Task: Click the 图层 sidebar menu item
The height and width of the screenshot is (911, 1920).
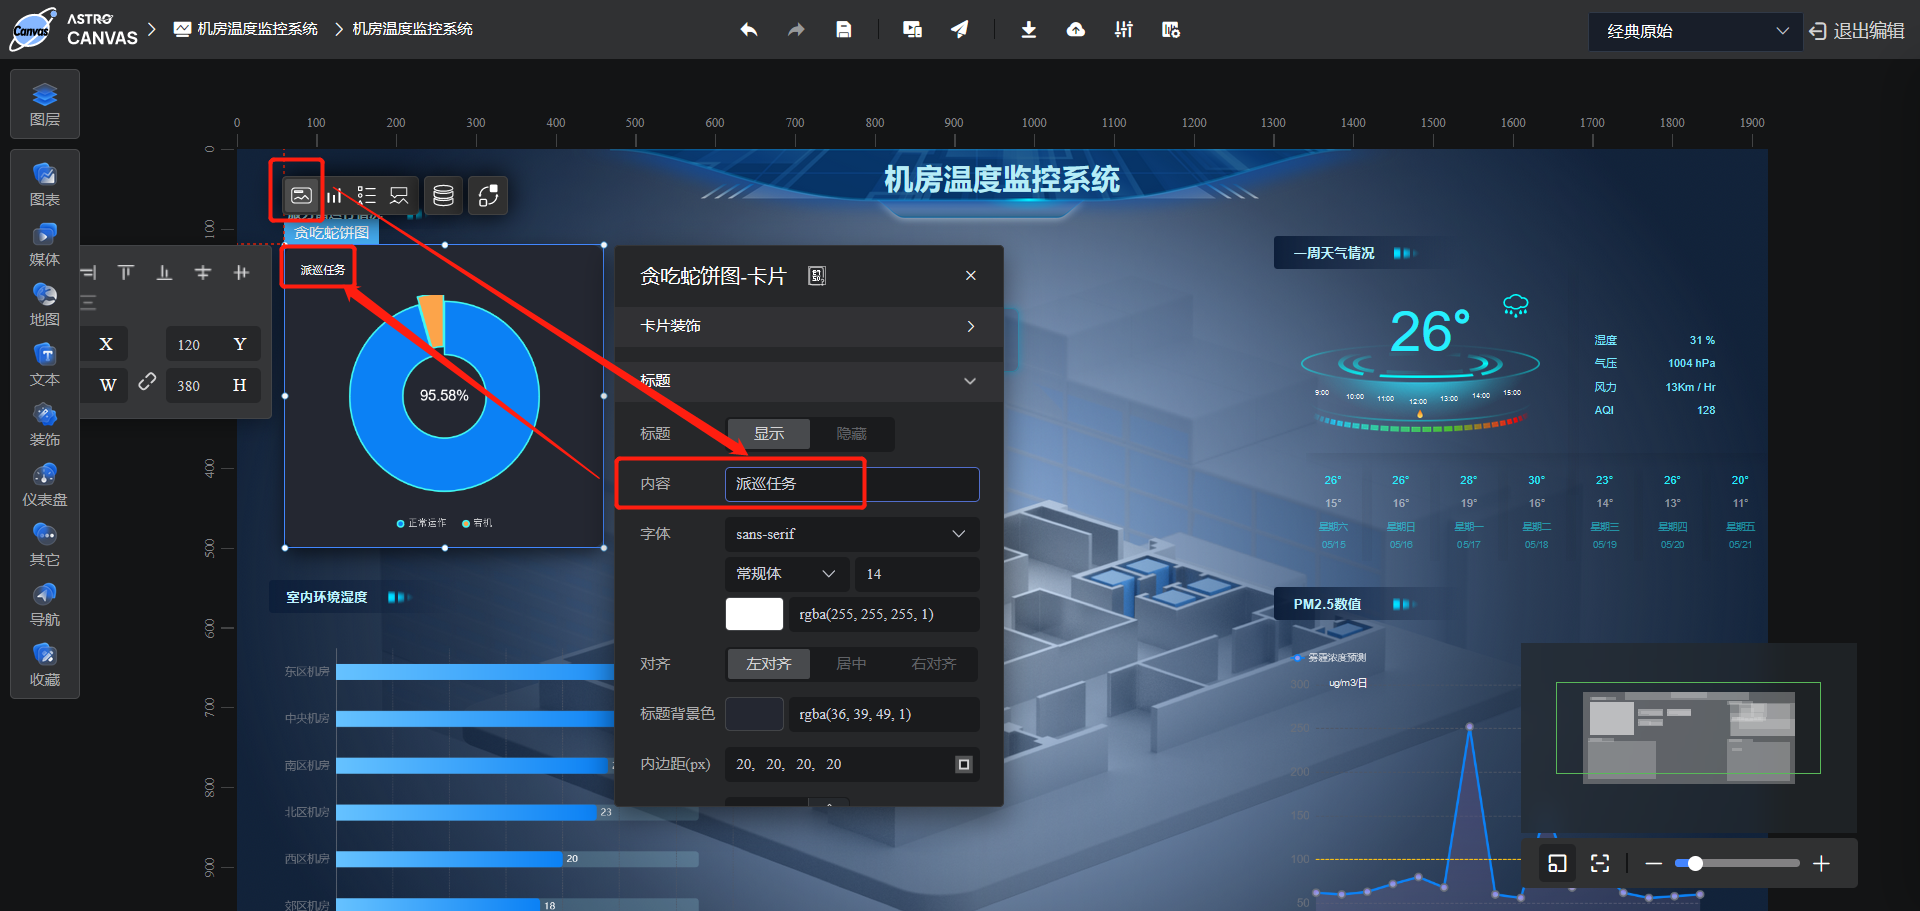Action: click(x=44, y=104)
